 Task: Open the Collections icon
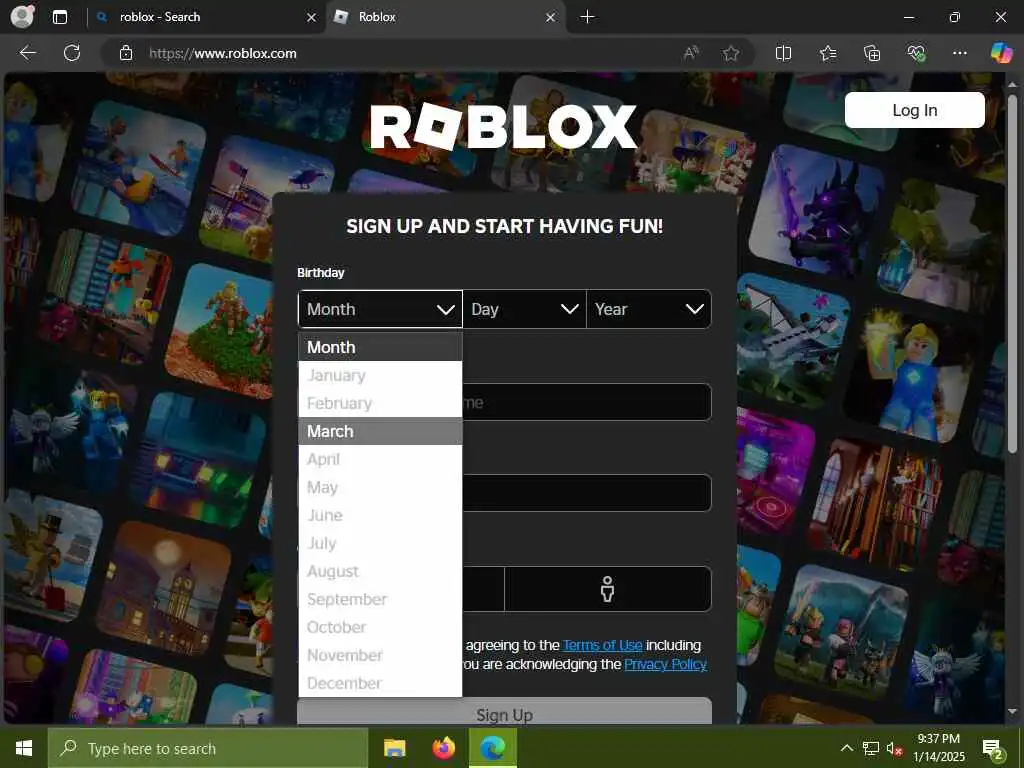point(872,54)
